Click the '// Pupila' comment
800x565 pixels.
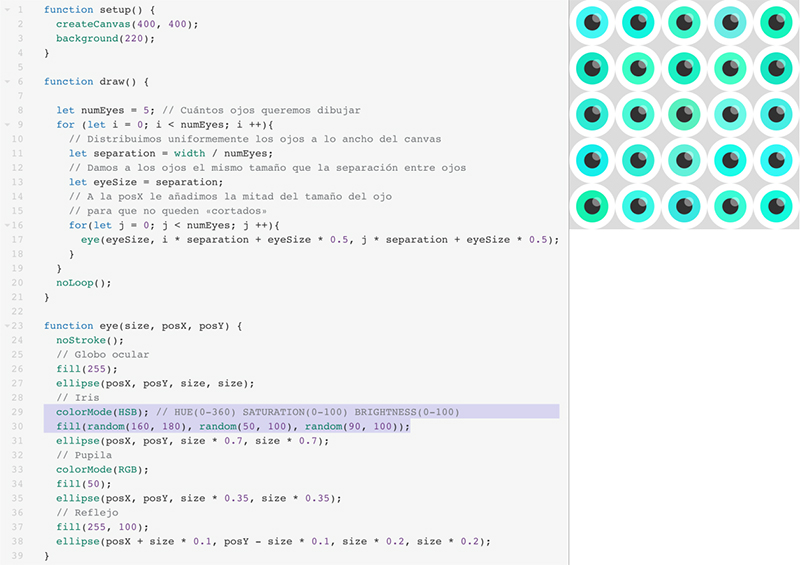[x=84, y=455]
